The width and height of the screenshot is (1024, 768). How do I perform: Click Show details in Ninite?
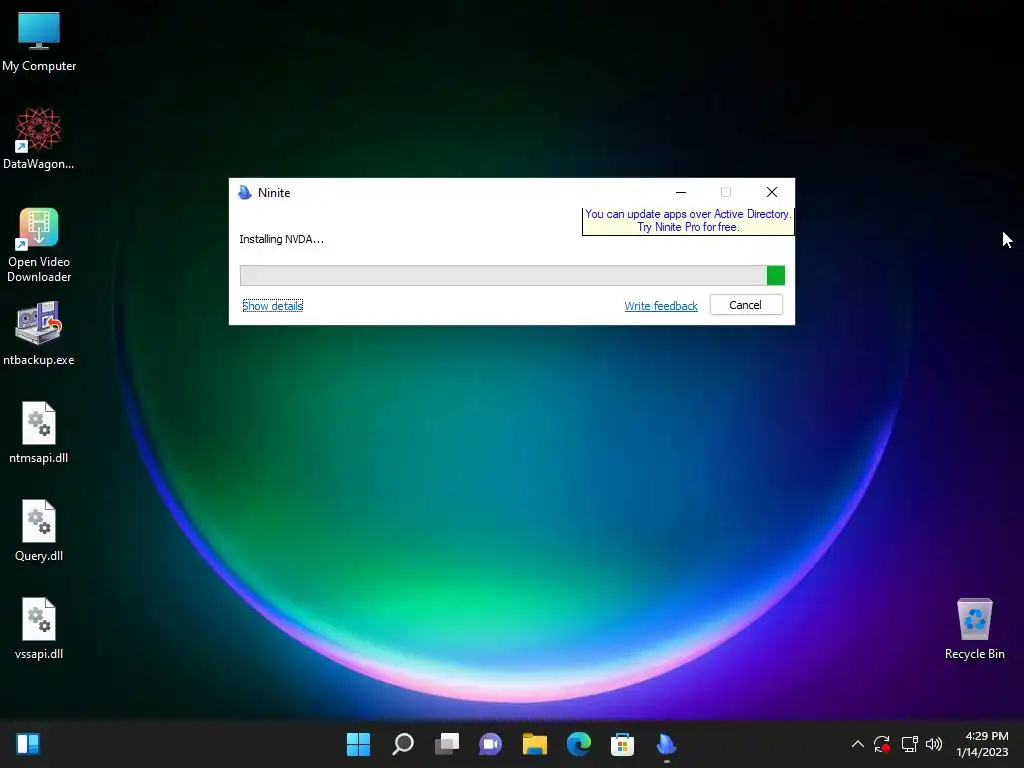(272, 306)
